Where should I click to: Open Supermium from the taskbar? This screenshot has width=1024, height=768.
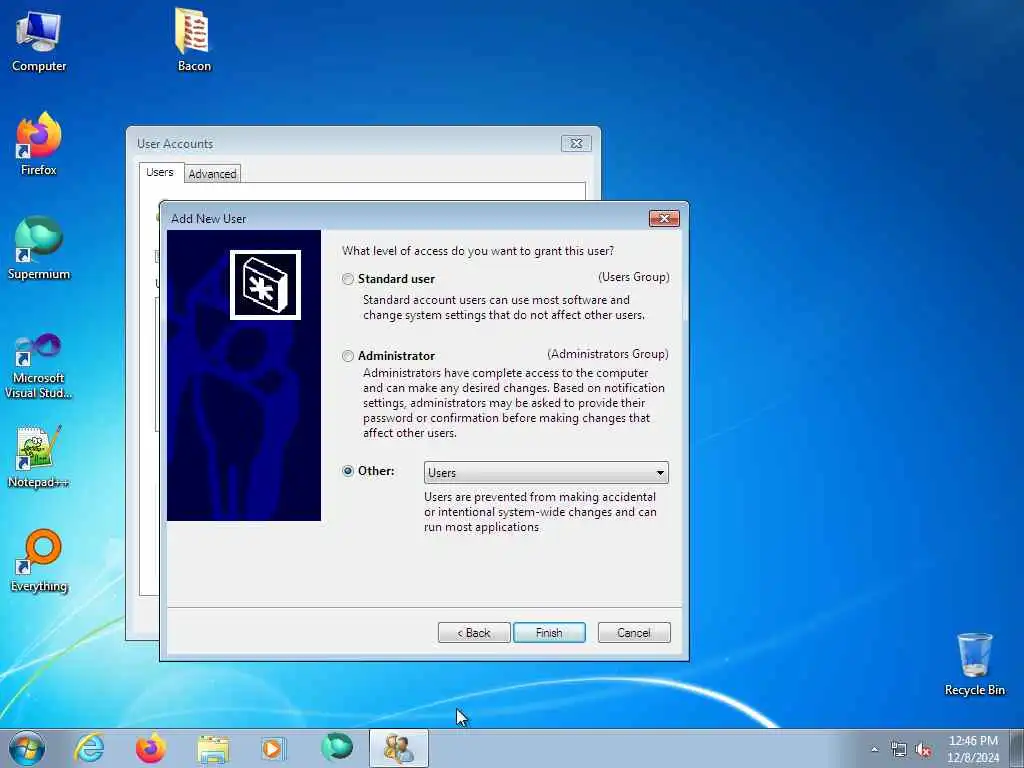[x=336, y=748]
